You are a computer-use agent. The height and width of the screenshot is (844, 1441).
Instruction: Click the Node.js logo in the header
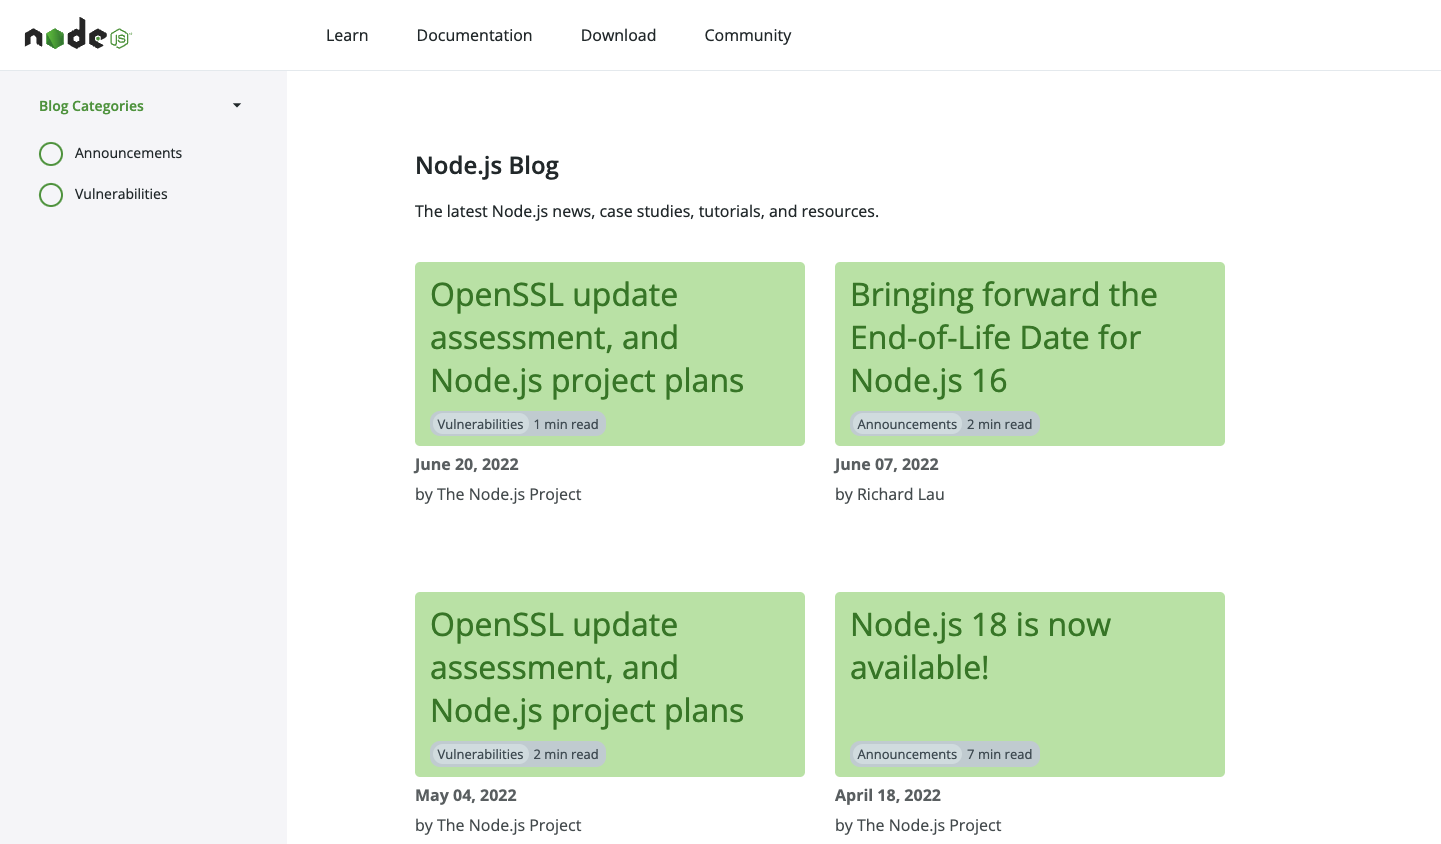coord(78,34)
